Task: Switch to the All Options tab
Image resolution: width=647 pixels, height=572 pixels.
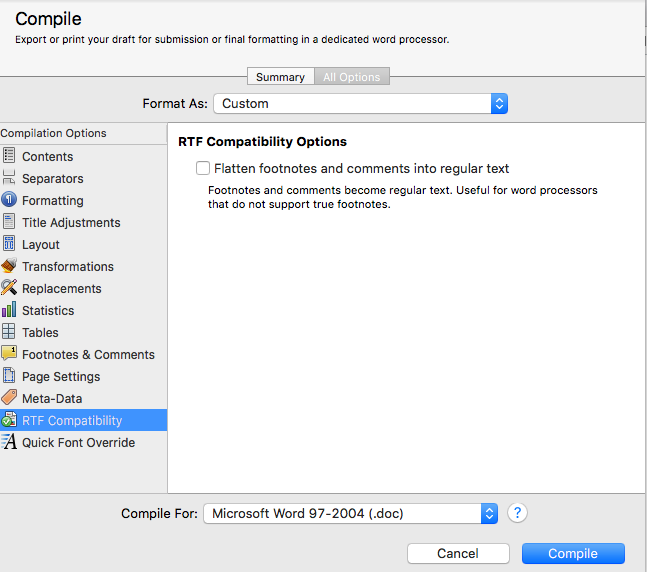Action: click(x=351, y=77)
